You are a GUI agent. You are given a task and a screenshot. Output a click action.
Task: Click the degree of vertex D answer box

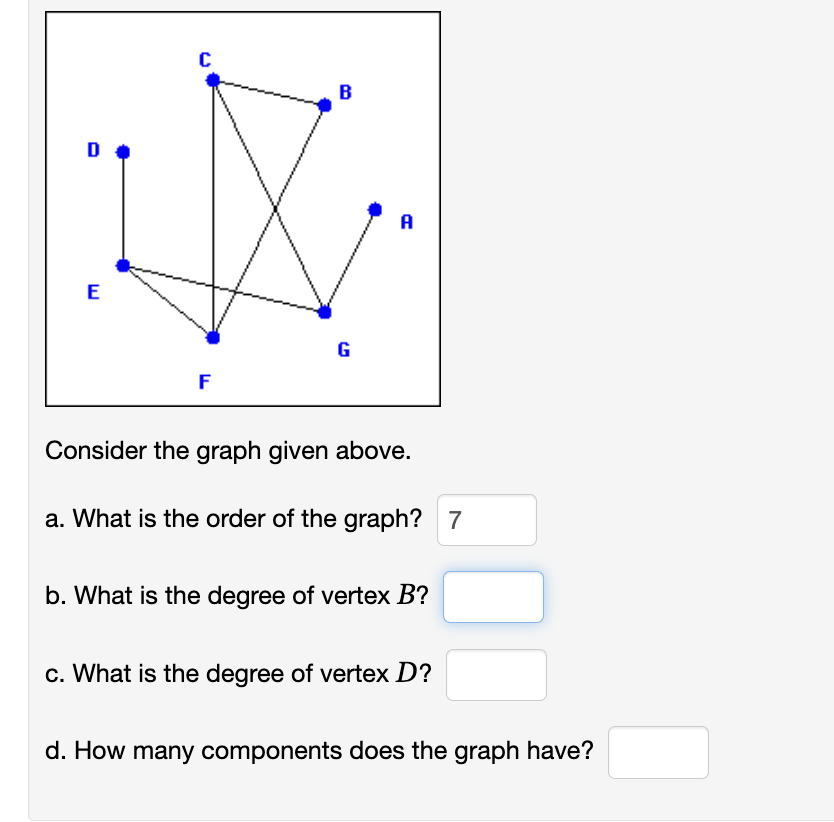(496, 675)
